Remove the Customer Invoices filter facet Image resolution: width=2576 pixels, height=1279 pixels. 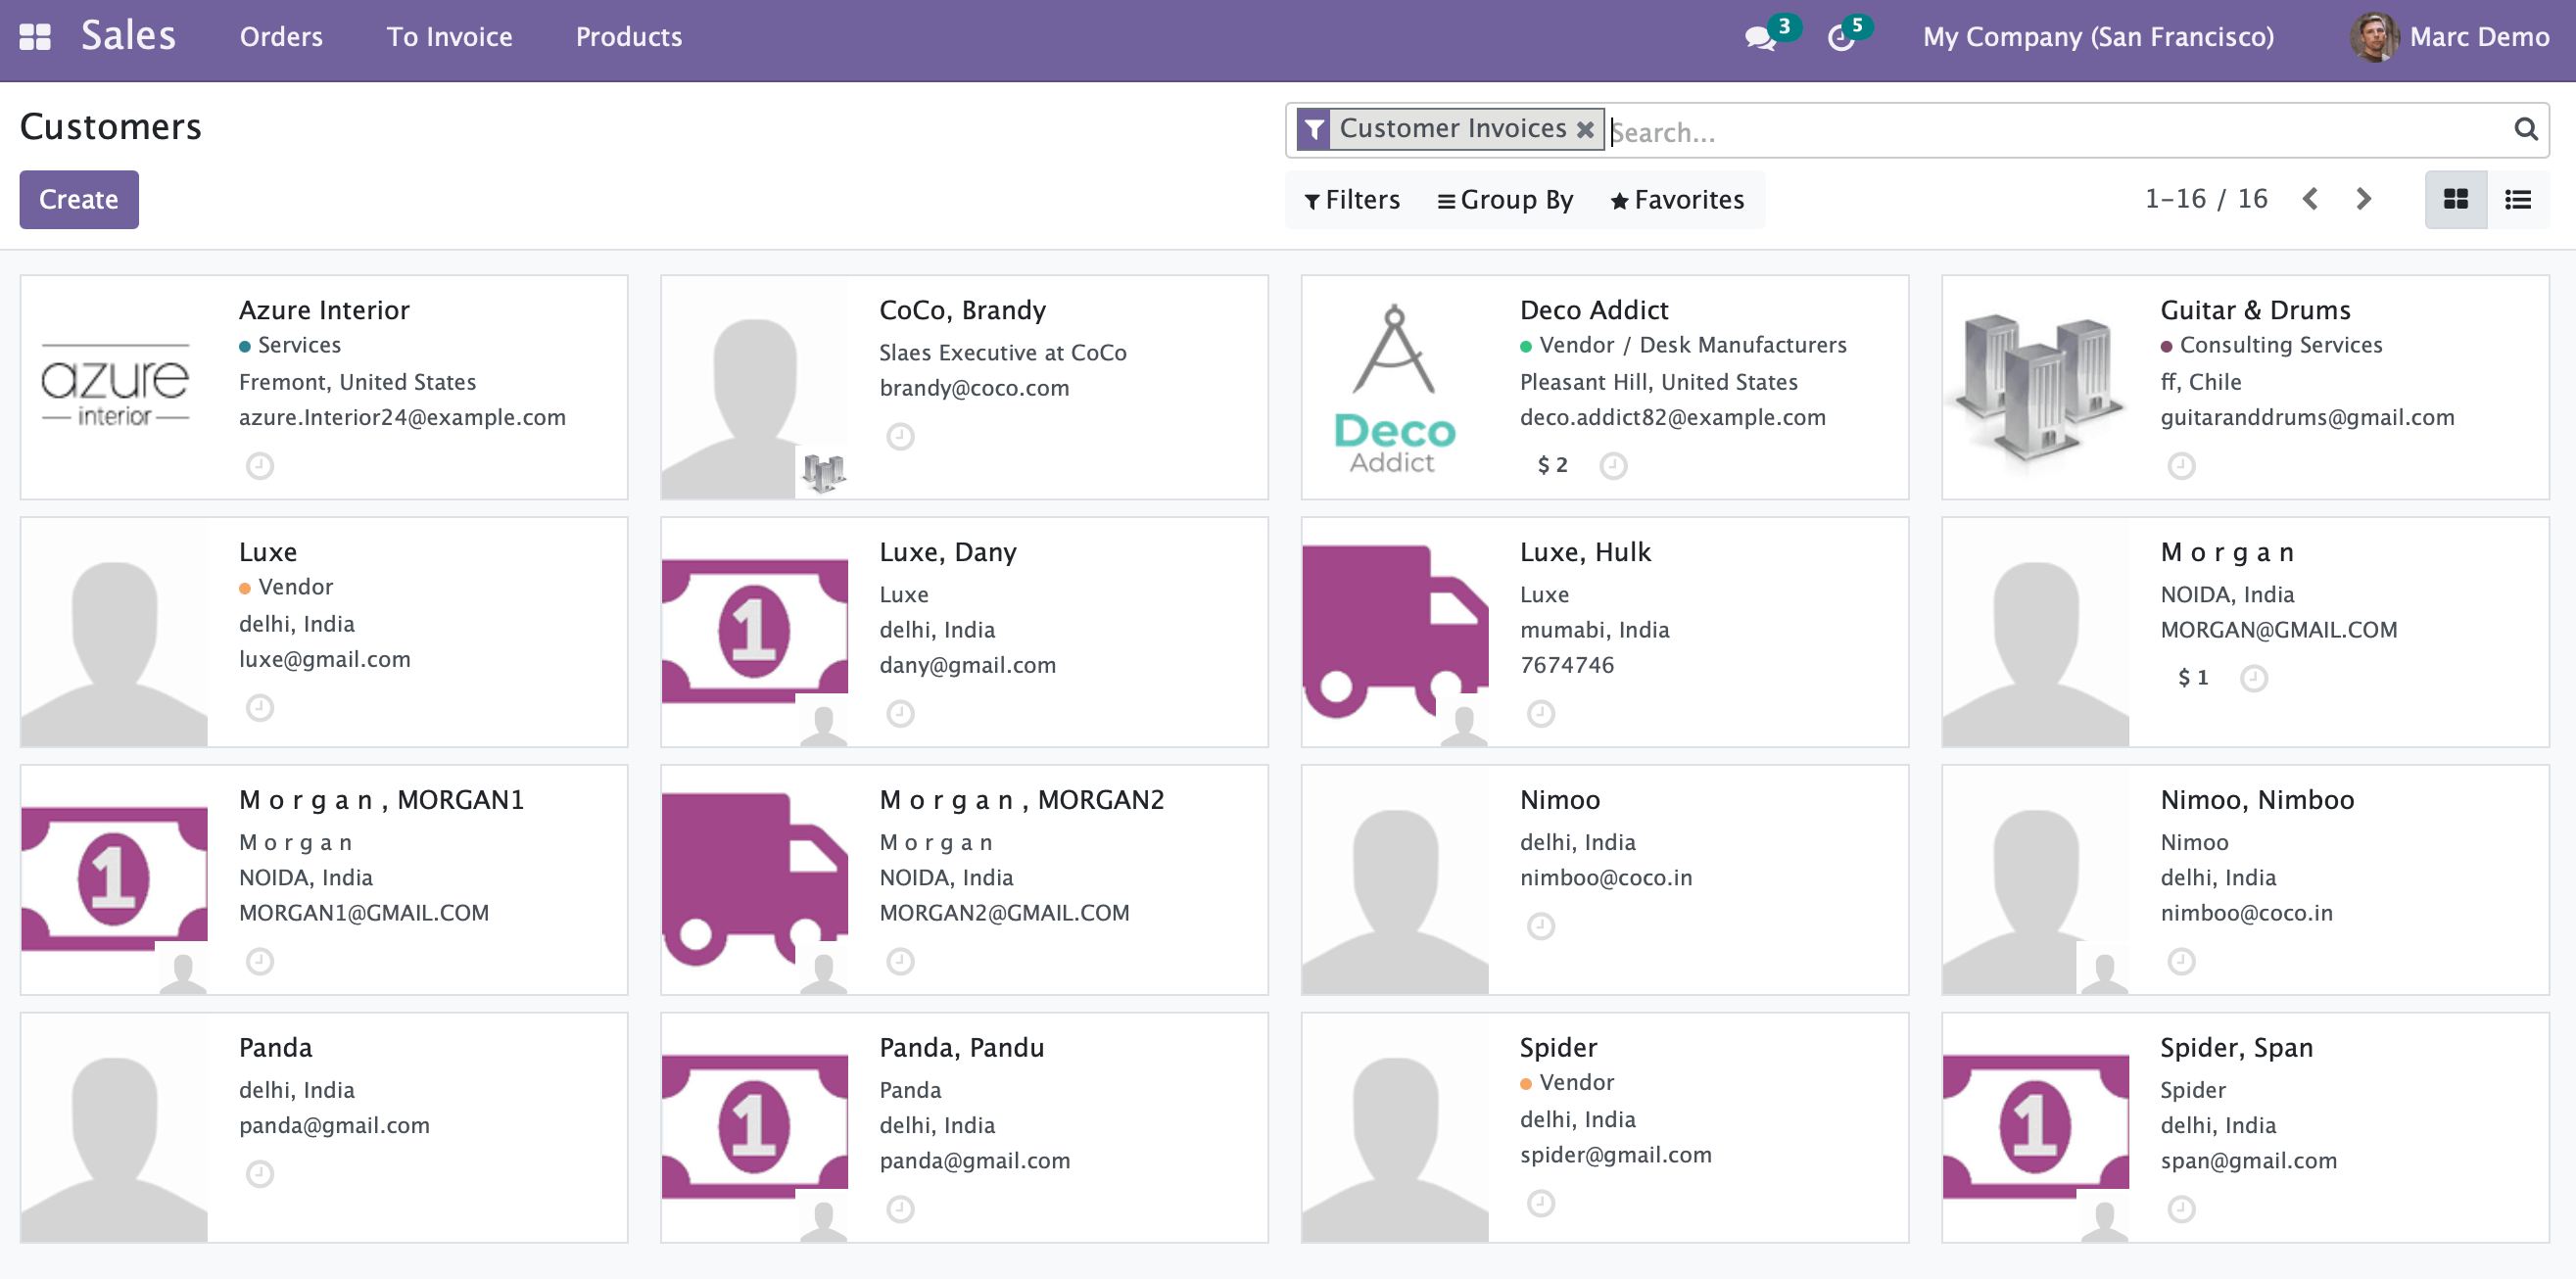click(x=1585, y=129)
